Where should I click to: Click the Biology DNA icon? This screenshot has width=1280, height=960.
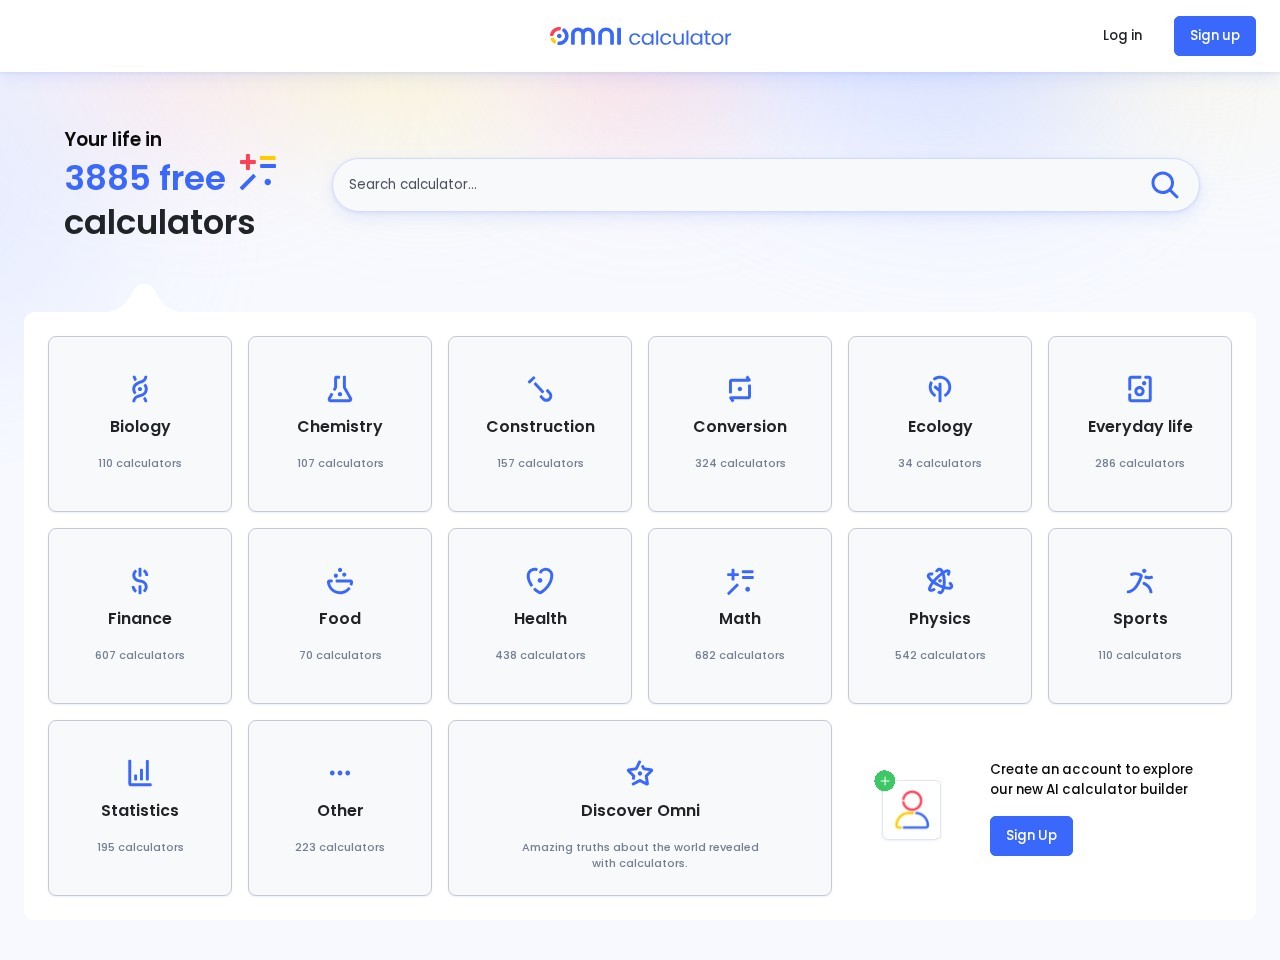(x=140, y=388)
